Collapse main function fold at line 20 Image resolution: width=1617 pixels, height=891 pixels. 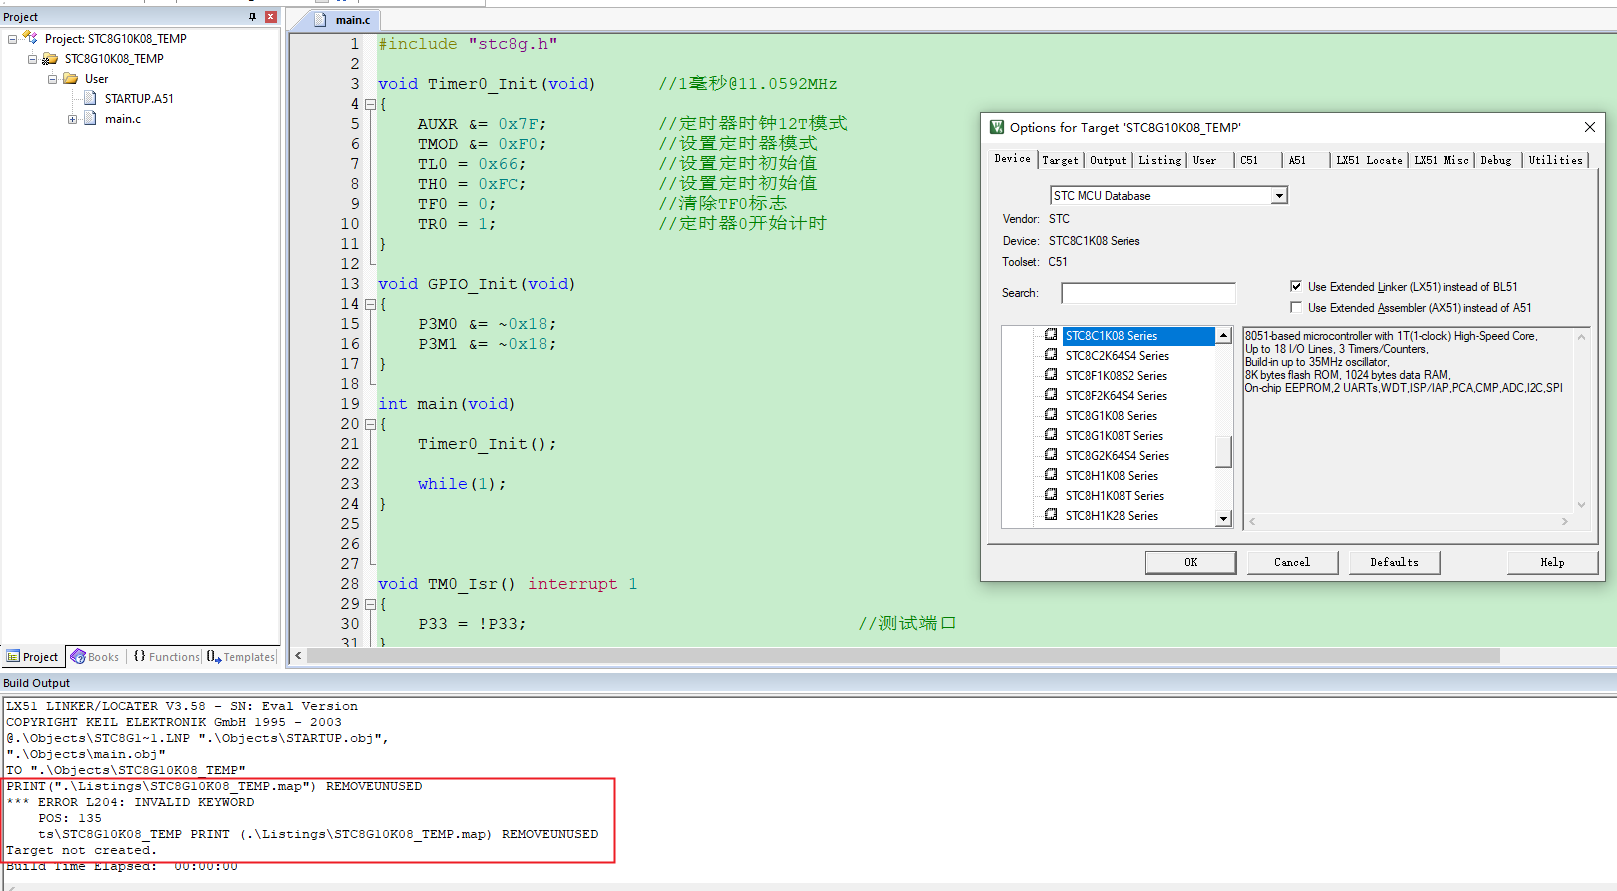[370, 424]
